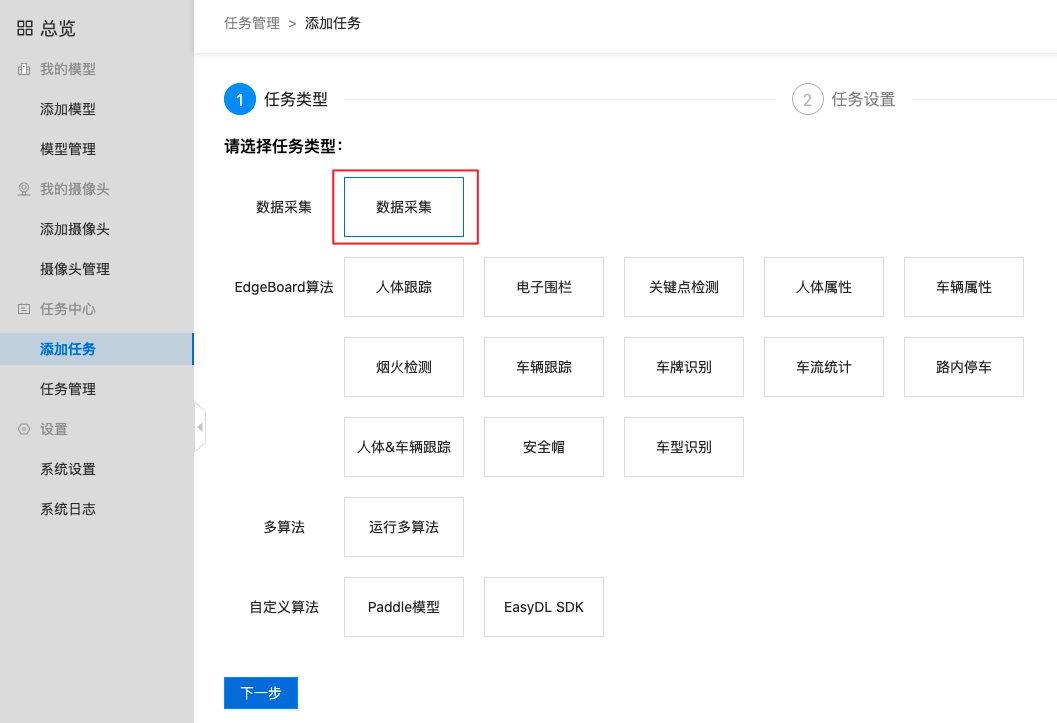Image resolution: width=1057 pixels, height=723 pixels.
Task: Select the 车辆属性 algorithm card
Action: (964, 287)
